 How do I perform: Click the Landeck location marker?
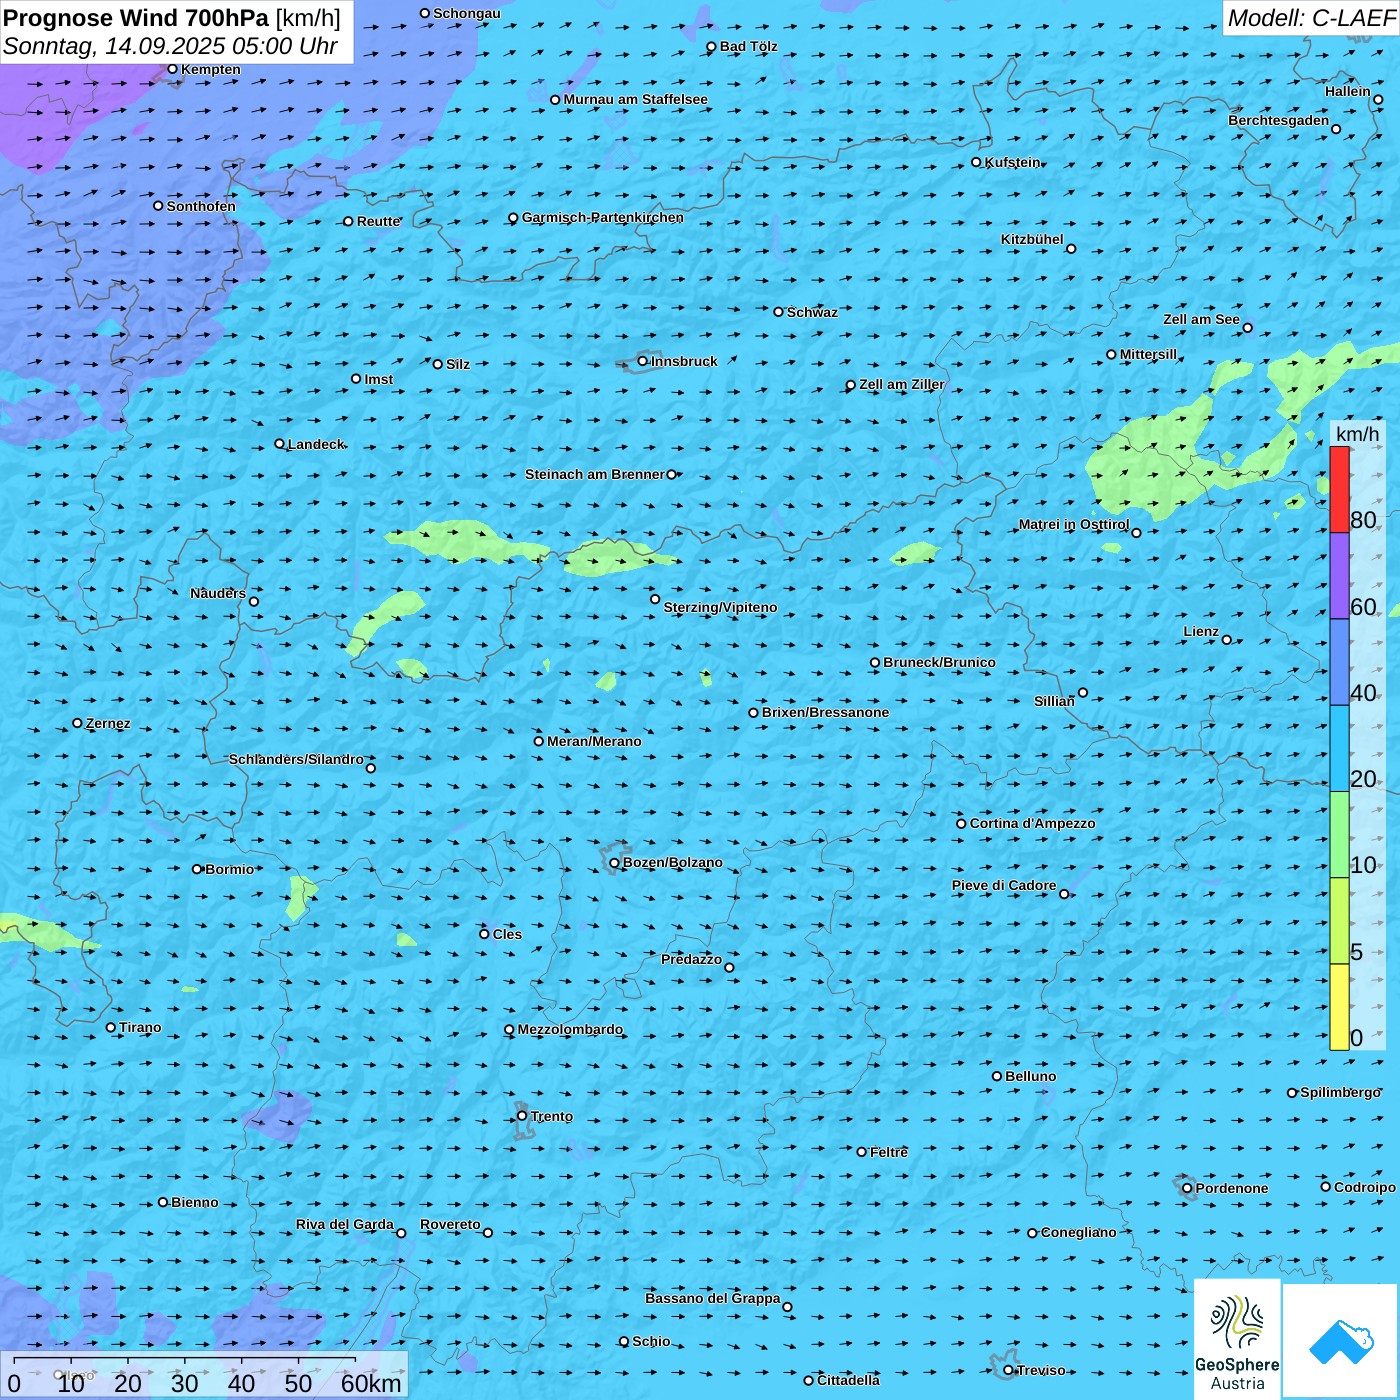click(x=280, y=444)
